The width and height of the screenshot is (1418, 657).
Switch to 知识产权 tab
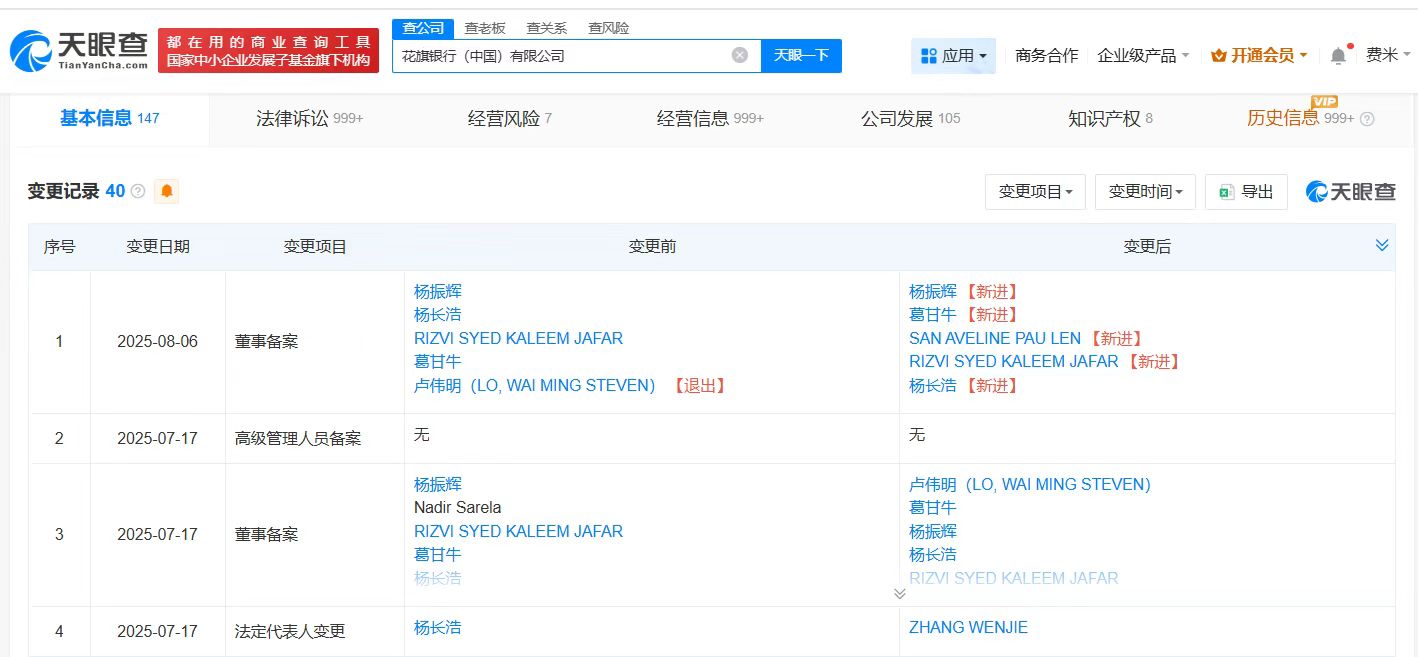(x=1110, y=118)
